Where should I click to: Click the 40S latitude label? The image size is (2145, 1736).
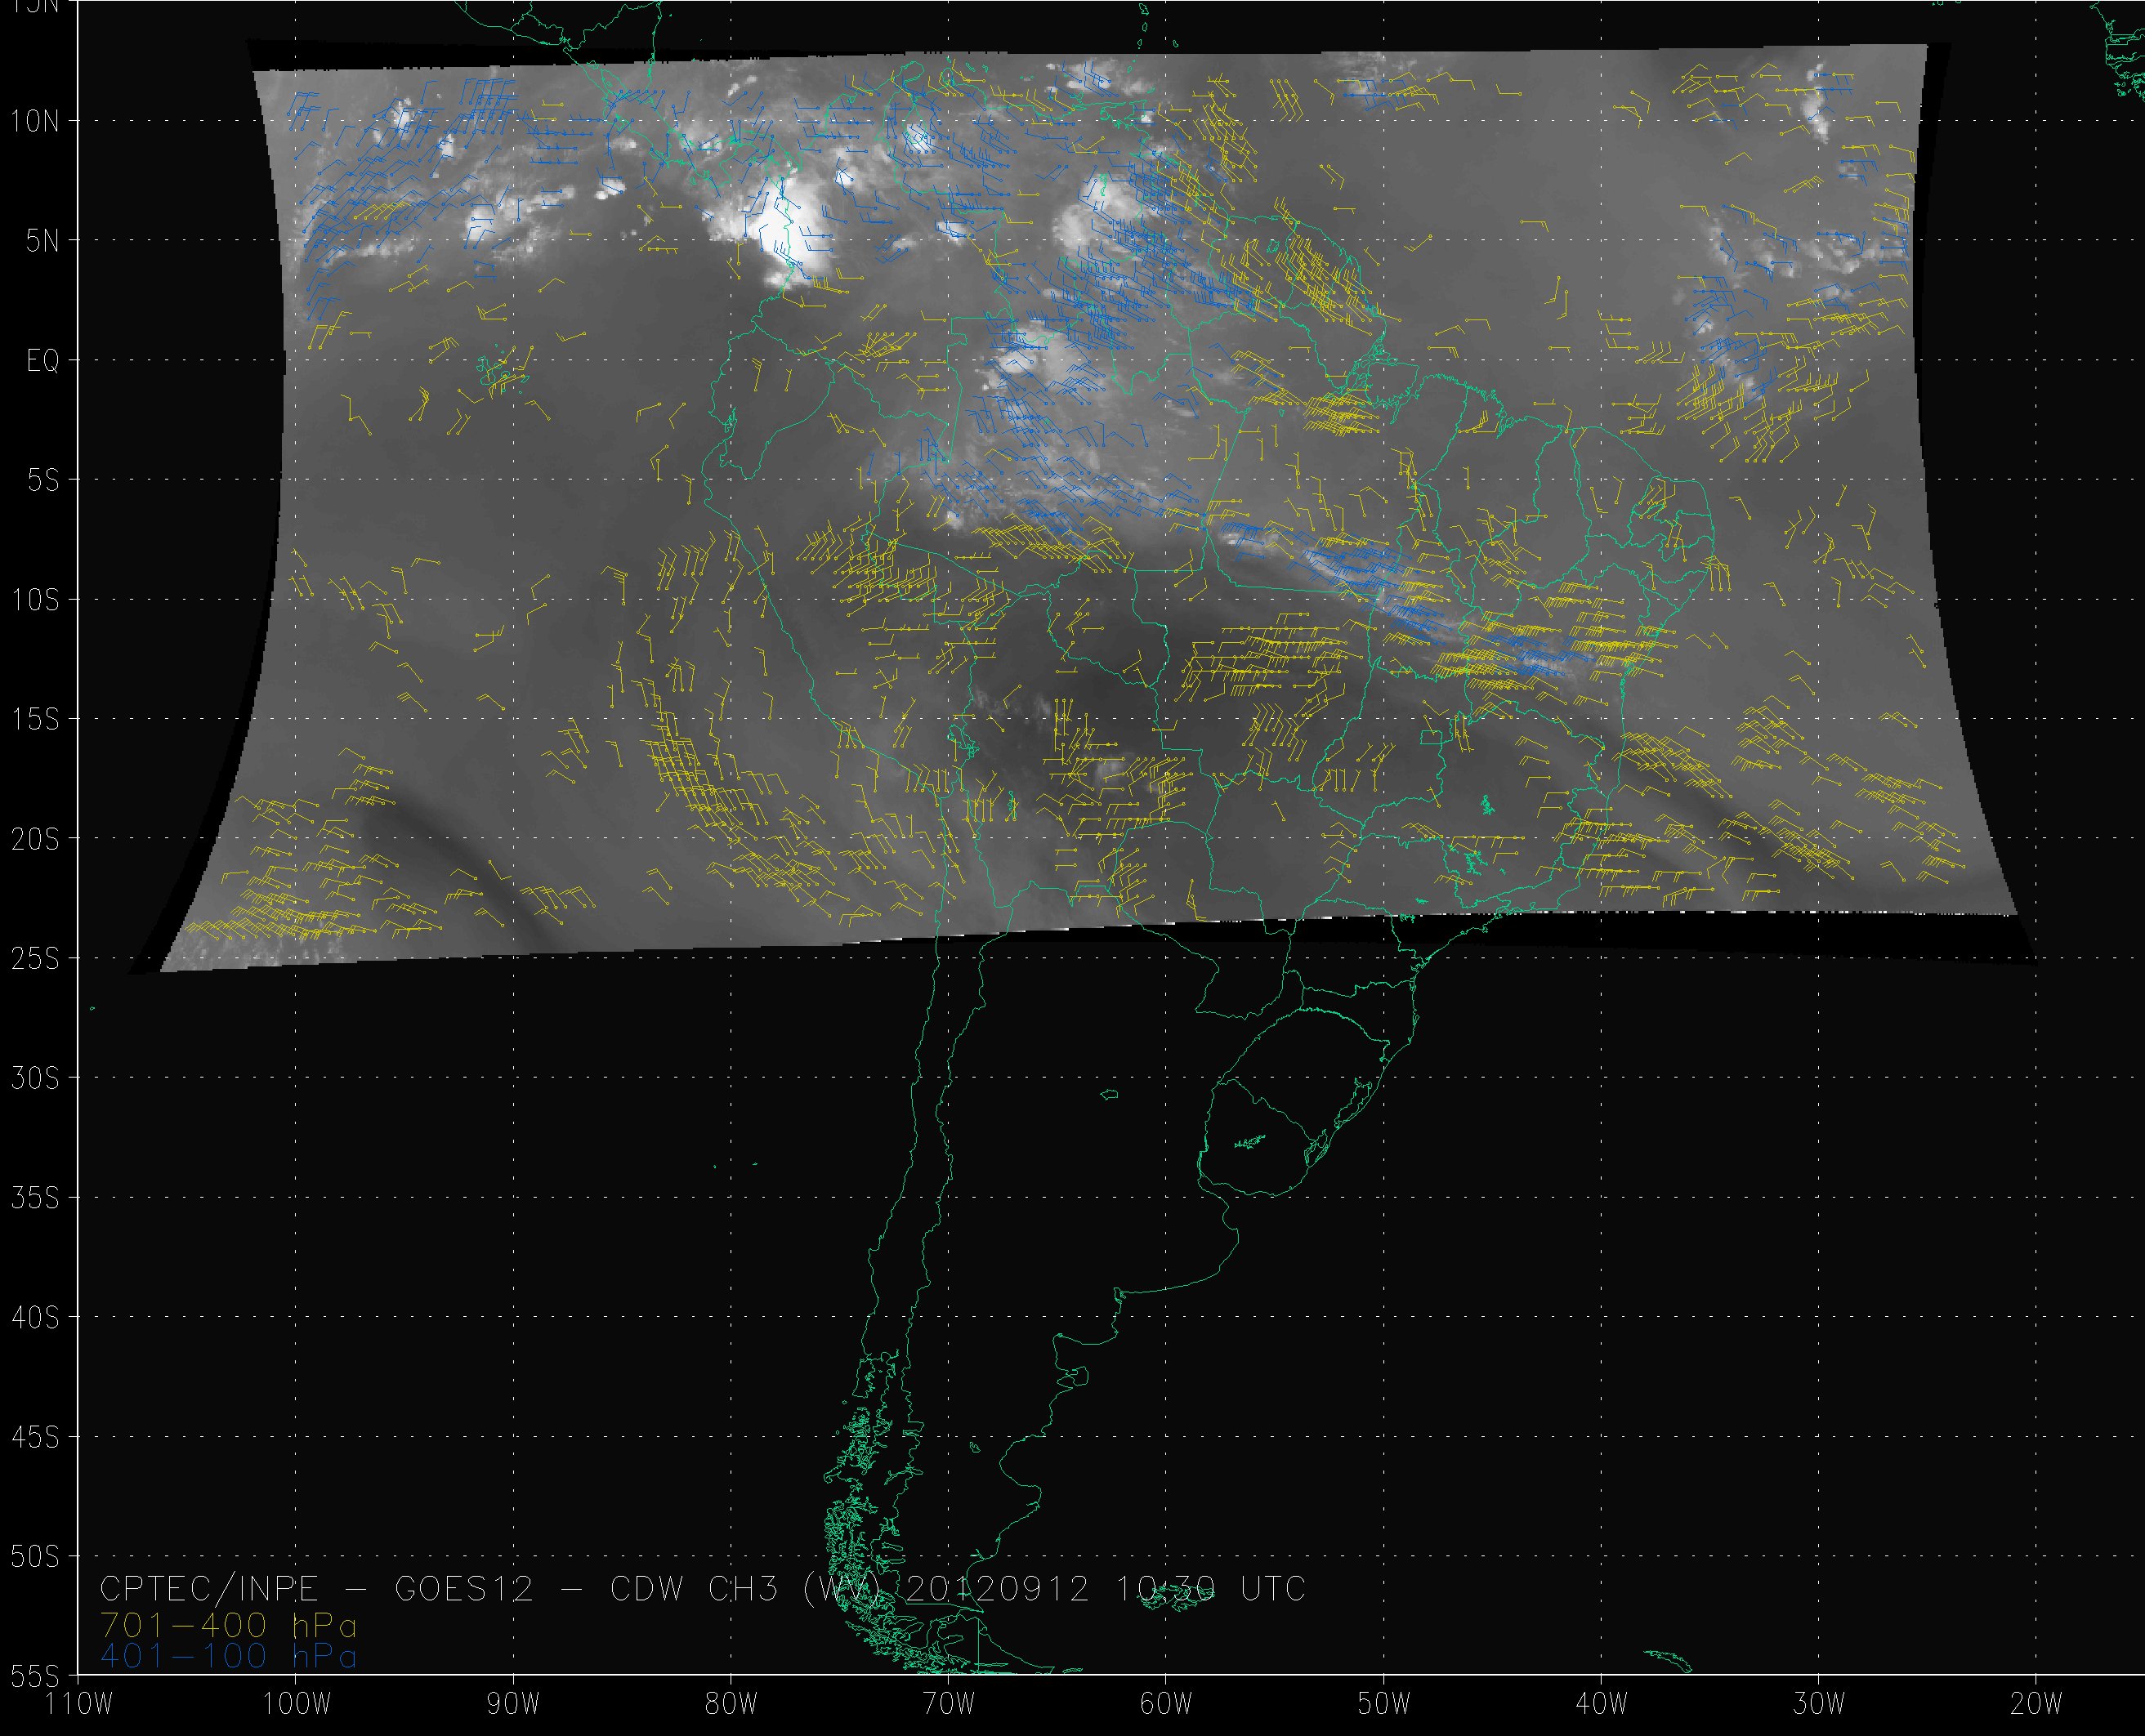(34, 1318)
